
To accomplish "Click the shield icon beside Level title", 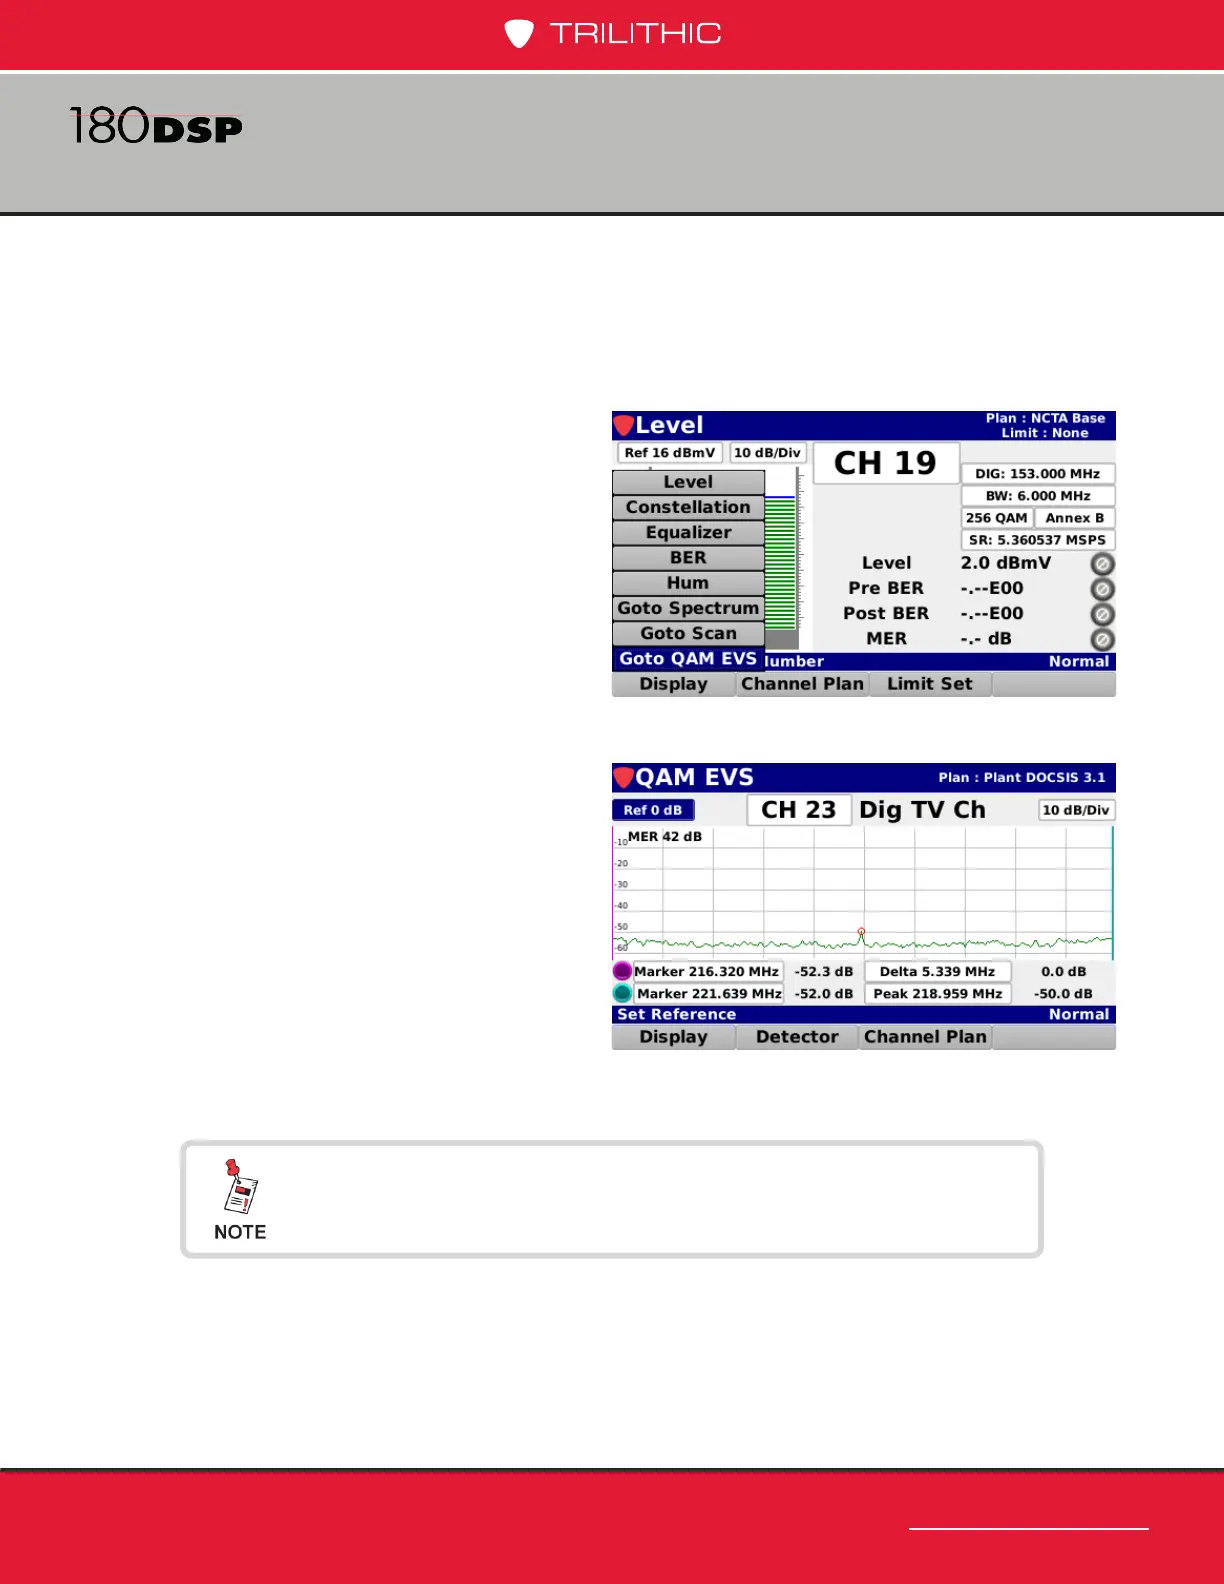I will tap(624, 426).
